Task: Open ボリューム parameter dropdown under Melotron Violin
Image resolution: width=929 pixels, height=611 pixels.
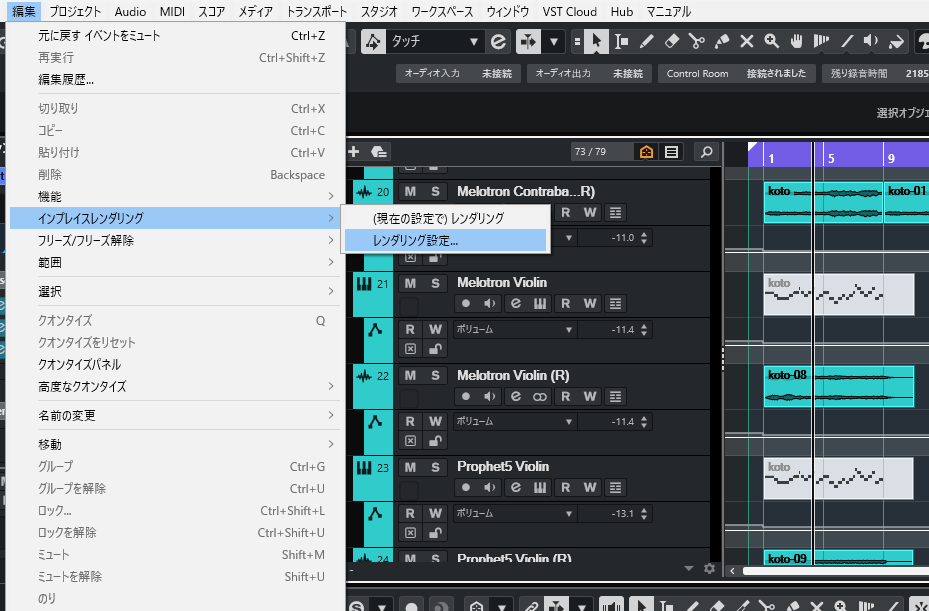Action: tap(514, 330)
